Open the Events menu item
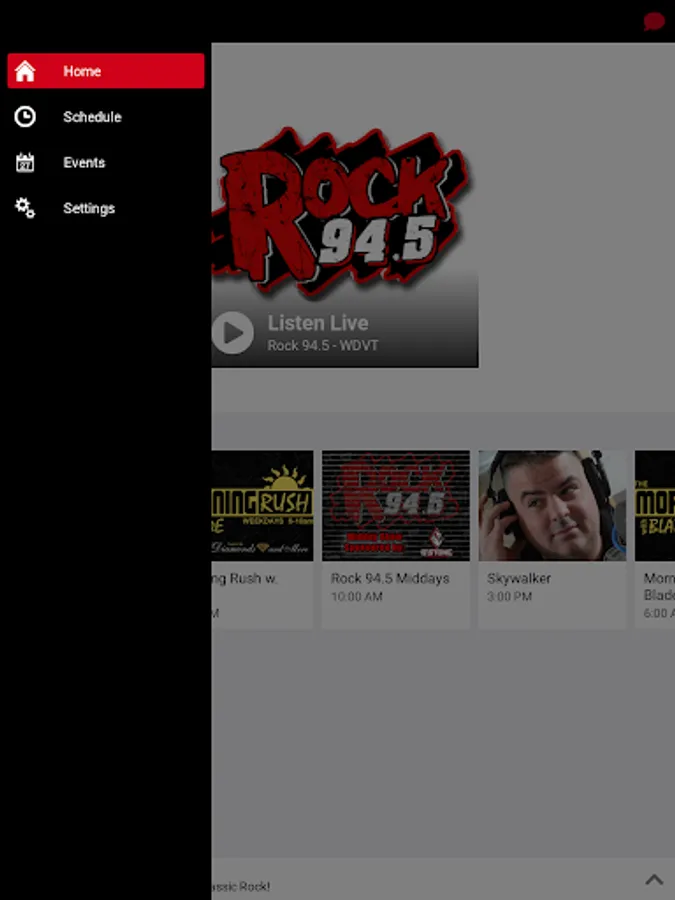The image size is (675, 900). pyautogui.click(x=106, y=162)
